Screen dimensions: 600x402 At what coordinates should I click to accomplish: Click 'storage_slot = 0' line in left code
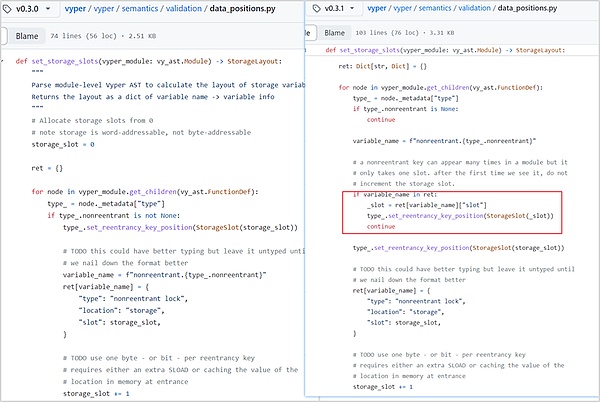[63, 144]
